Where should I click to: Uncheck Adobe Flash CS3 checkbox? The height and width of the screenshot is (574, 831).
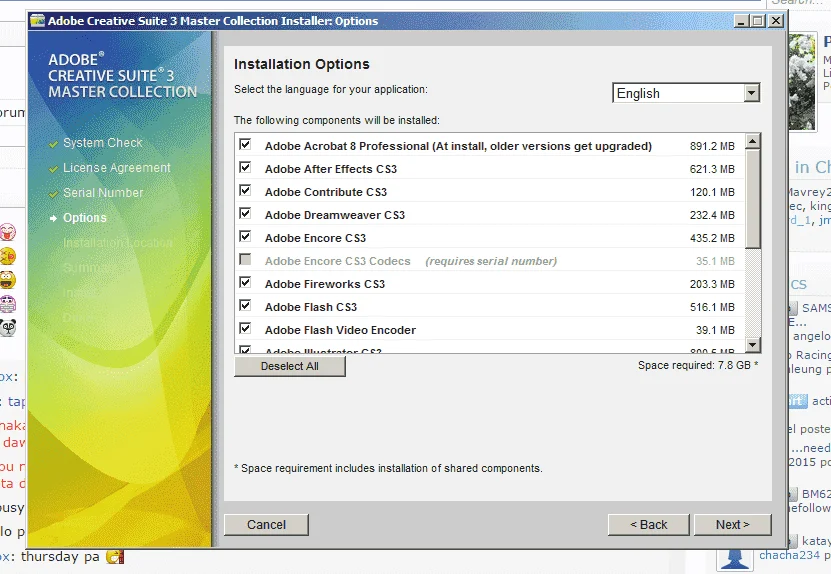245,305
